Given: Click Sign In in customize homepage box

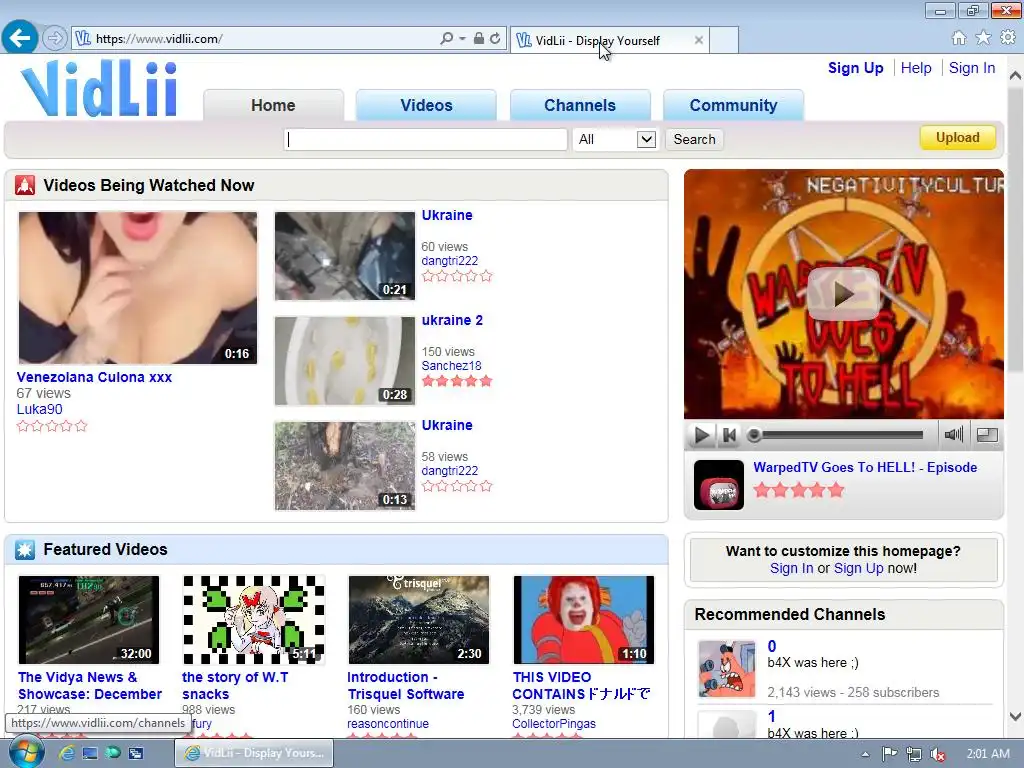Looking at the screenshot, I should [792, 568].
